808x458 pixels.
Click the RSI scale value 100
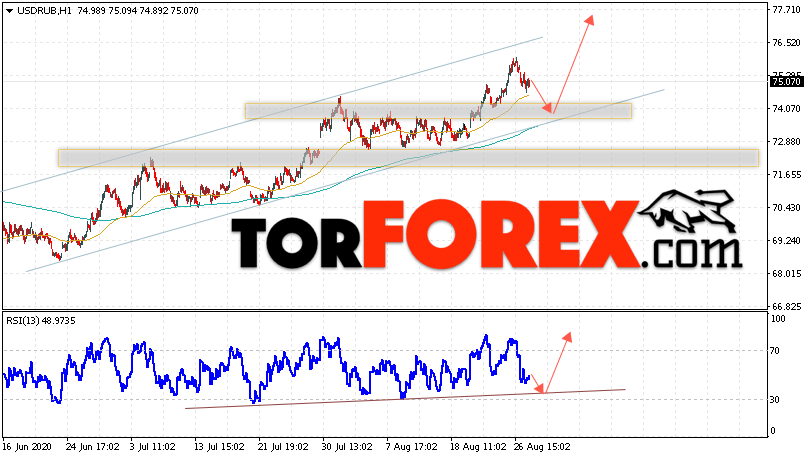click(x=778, y=319)
